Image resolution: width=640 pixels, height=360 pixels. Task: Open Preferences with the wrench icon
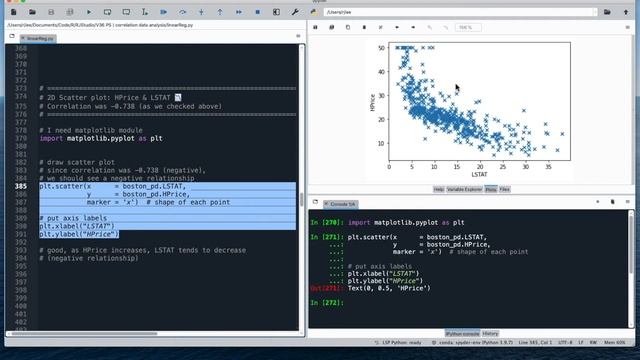(x=295, y=12)
